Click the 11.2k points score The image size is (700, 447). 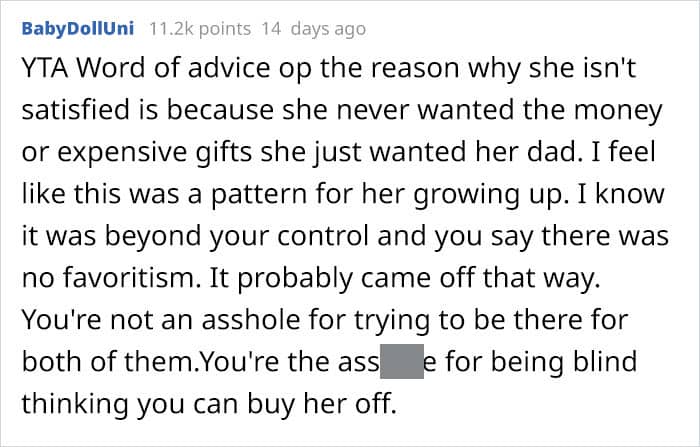tap(200, 29)
